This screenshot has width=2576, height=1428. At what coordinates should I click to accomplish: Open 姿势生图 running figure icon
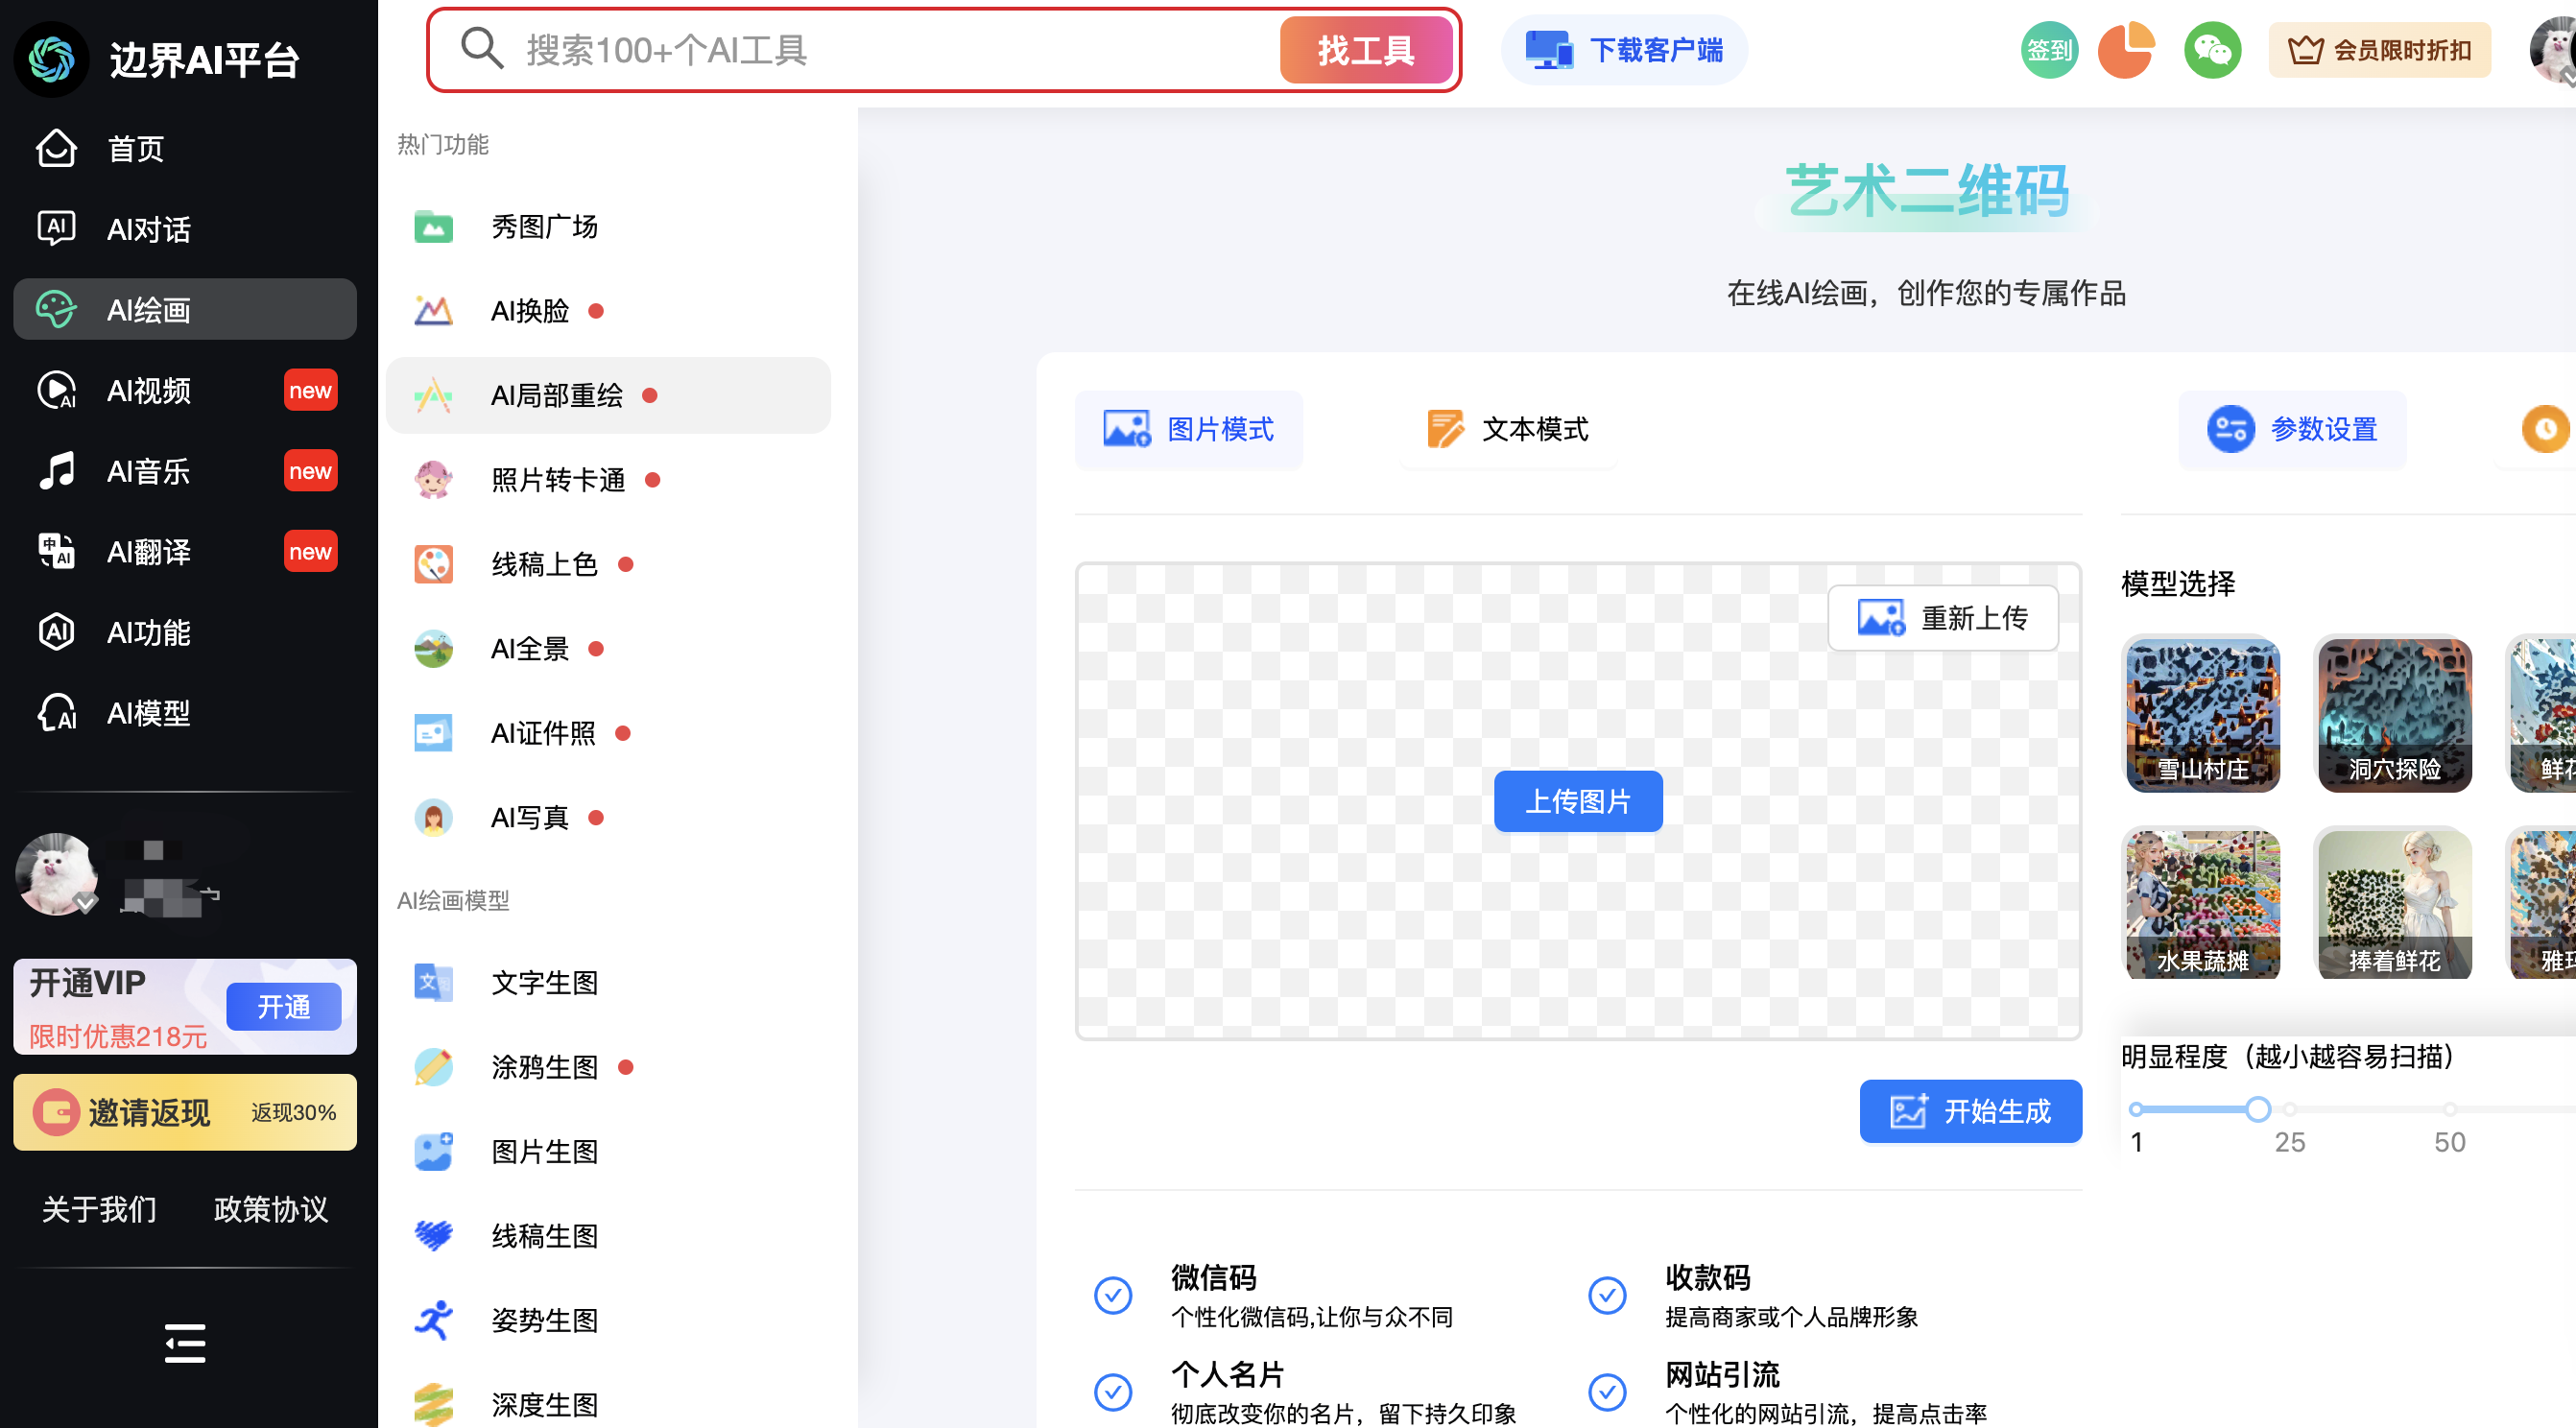point(433,1321)
